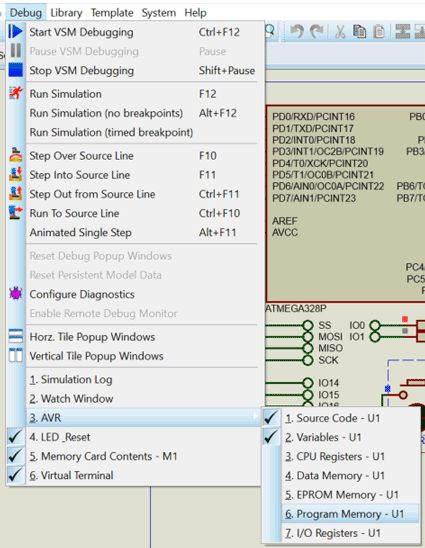The height and width of the screenshot is (548, 425).
Task: Select Horz. Tile Popup Windows
Action: tap(135, 337)
